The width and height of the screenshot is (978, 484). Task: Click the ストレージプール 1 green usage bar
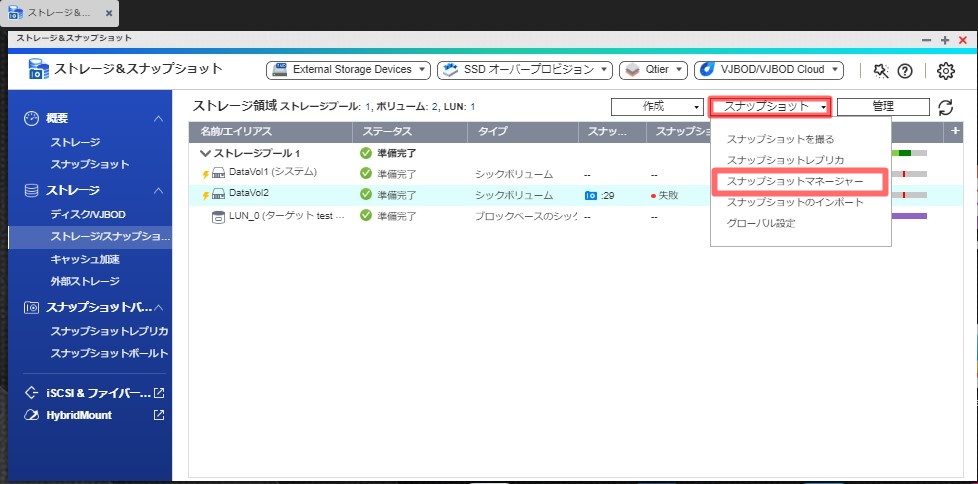click(909, 153)
